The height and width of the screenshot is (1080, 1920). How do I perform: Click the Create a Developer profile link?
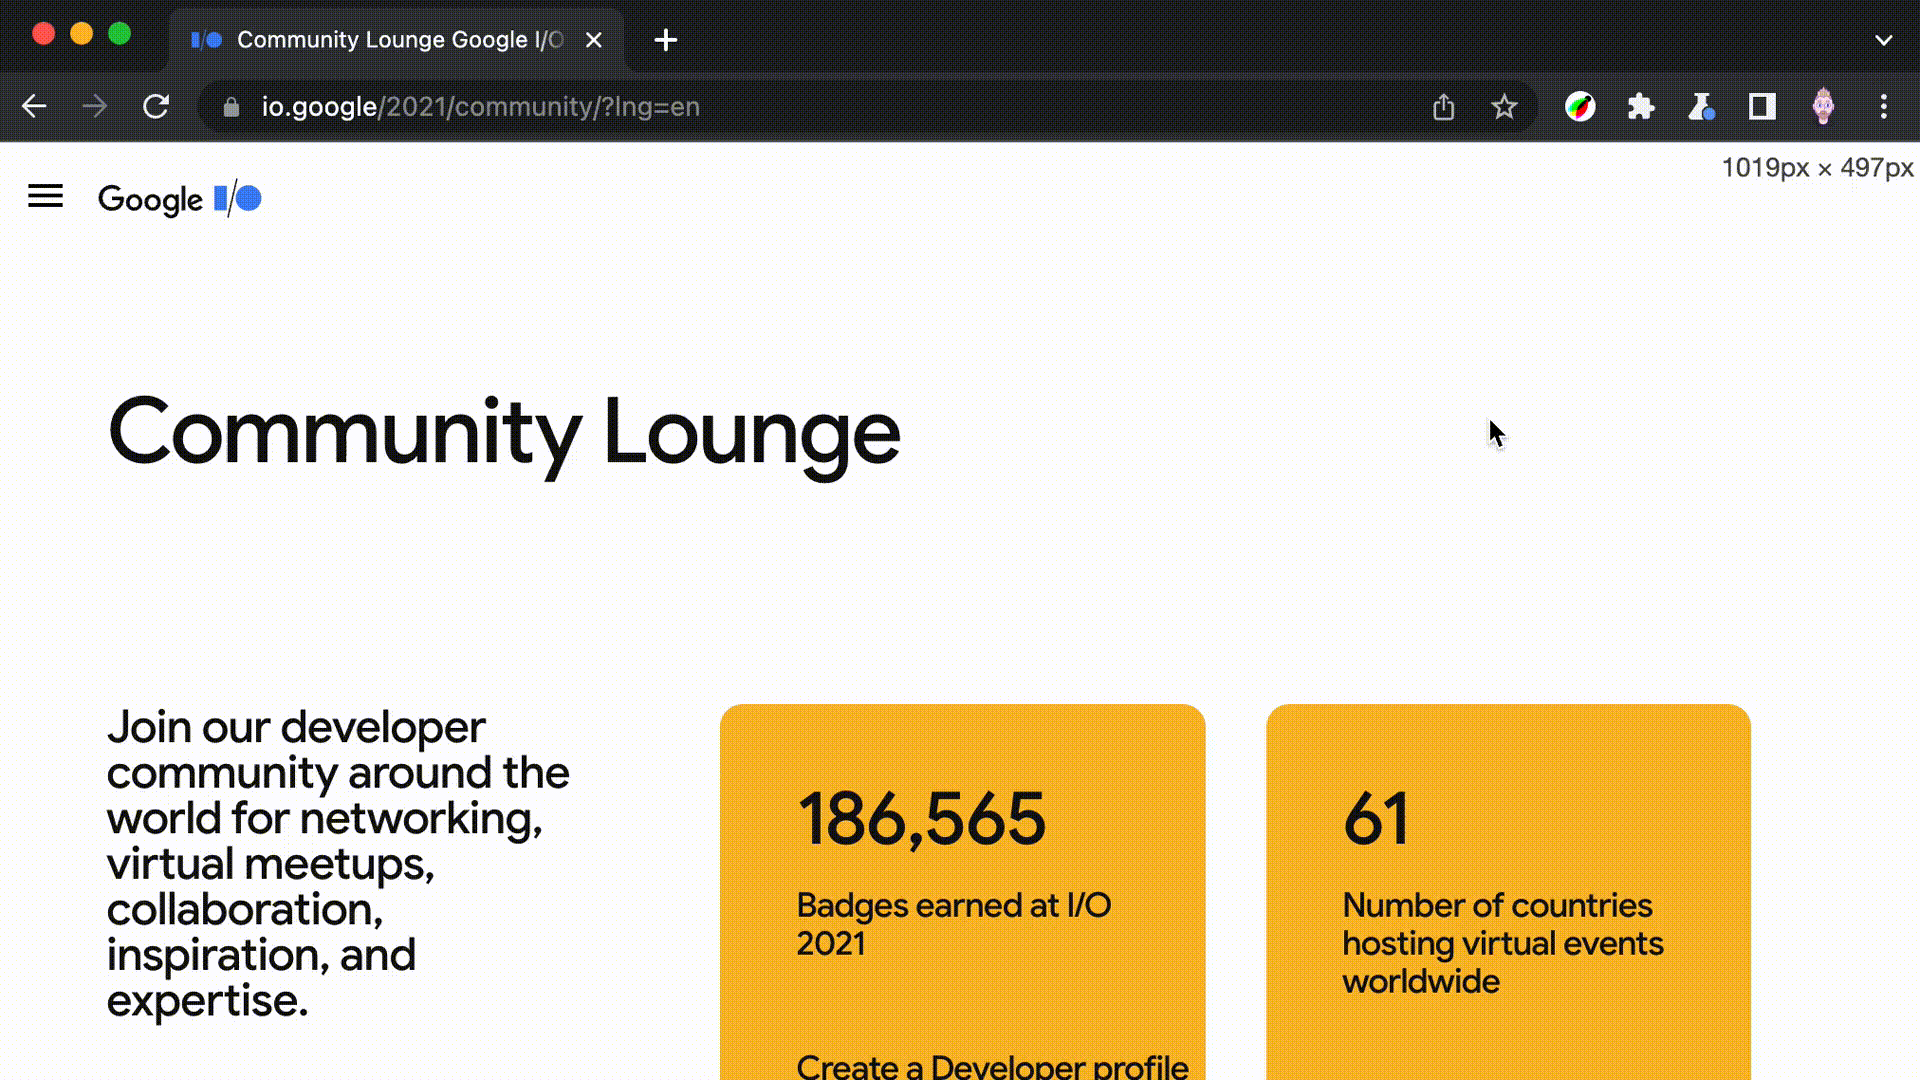[992, 1066]
